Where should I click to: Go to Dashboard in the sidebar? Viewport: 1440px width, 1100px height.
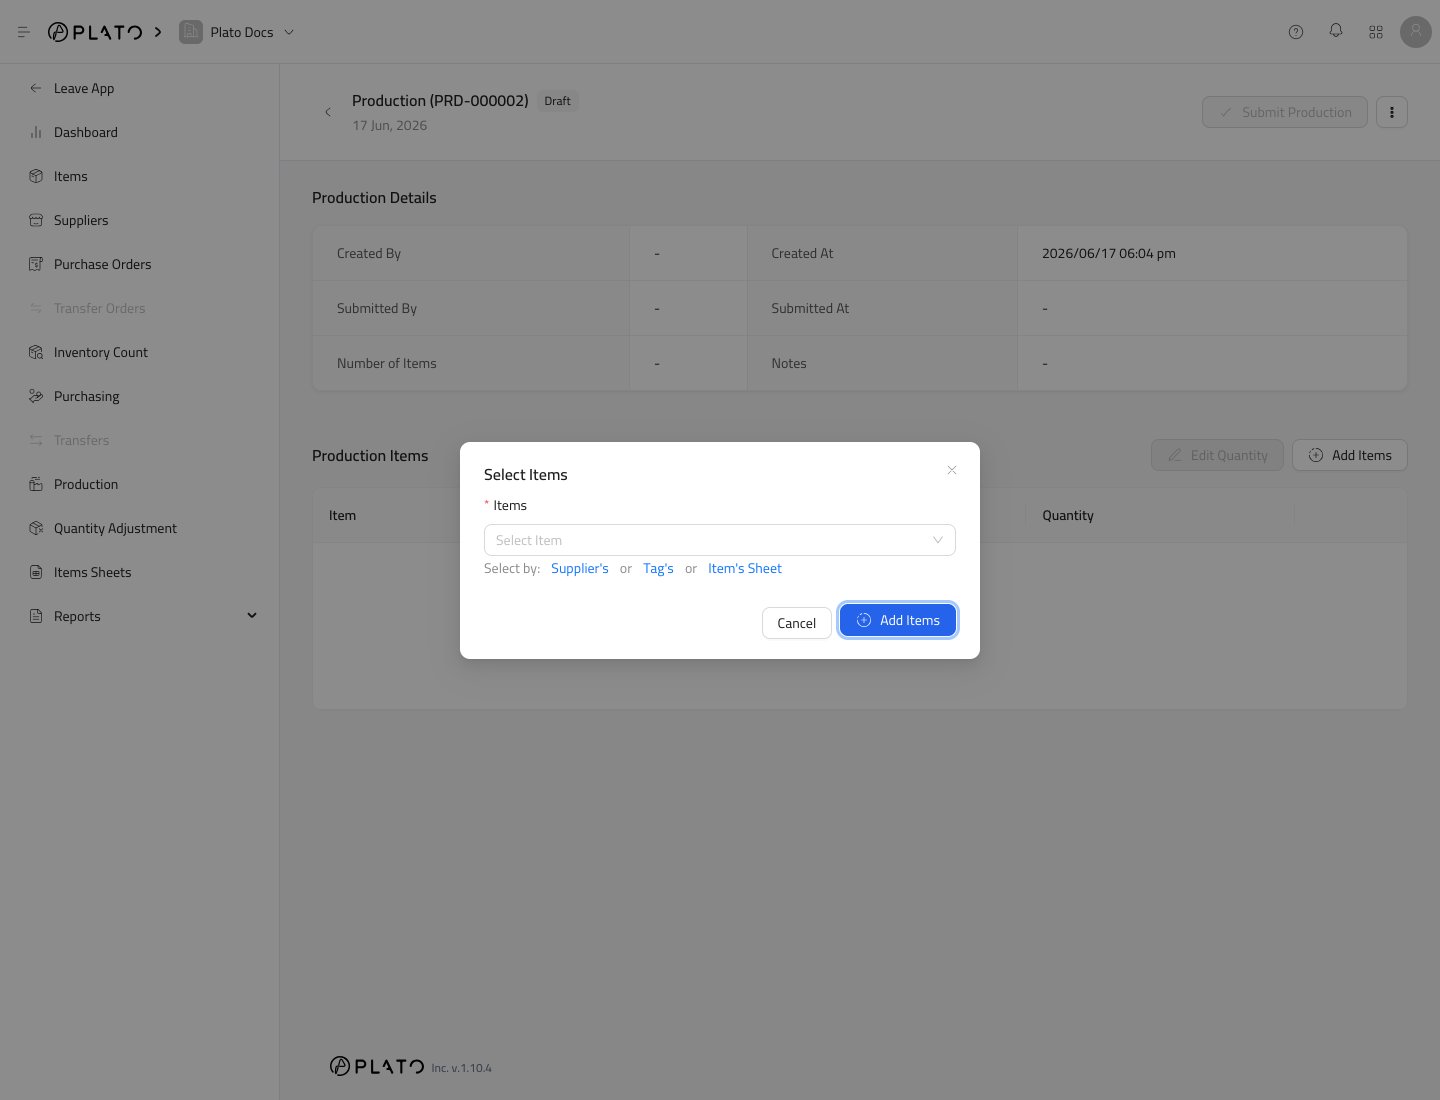pyautogui.click(x=86, y=132)
